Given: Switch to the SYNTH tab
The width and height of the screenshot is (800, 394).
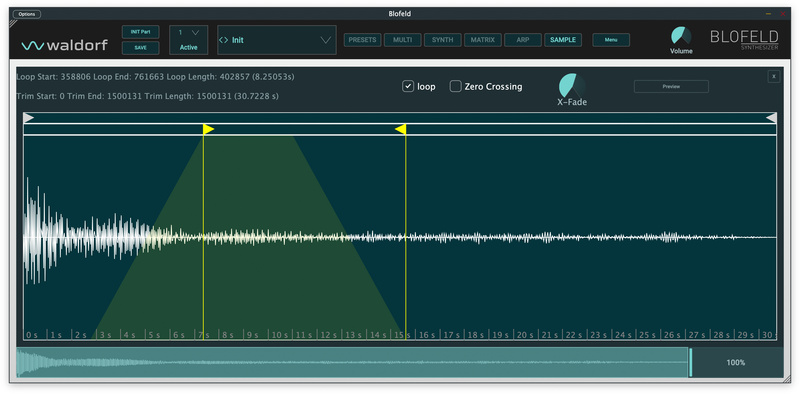Looking at the screenshot, I should click(x=442, y=40).
